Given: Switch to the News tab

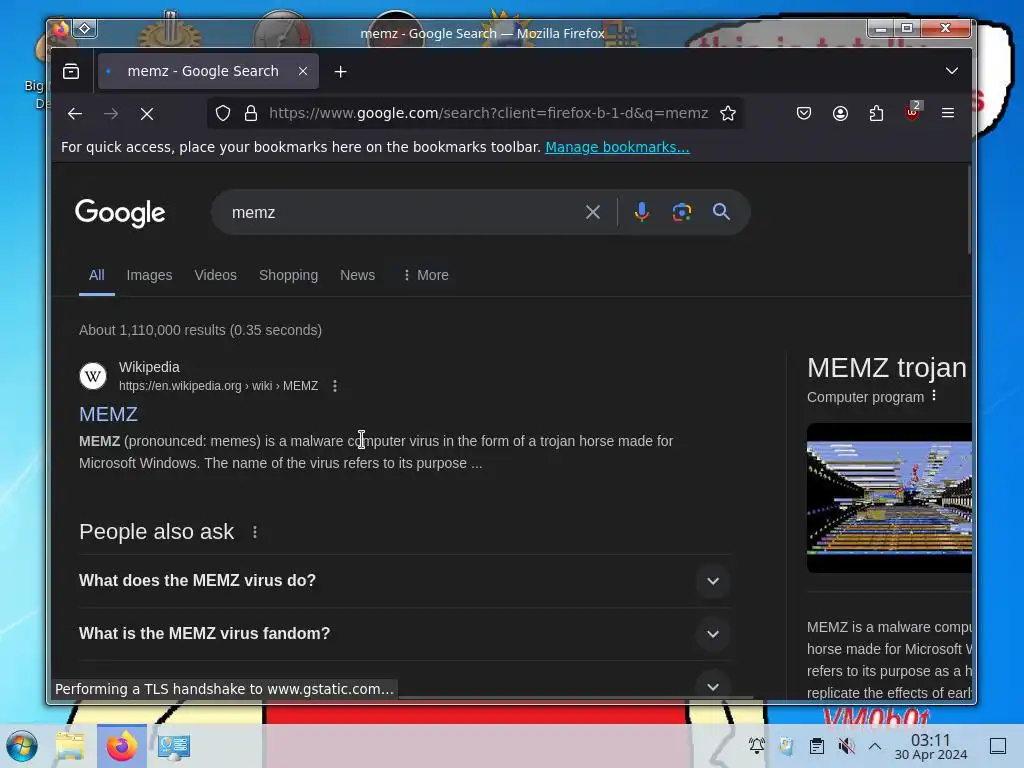Looking at the screenshot, I should (x=357, y=275).
